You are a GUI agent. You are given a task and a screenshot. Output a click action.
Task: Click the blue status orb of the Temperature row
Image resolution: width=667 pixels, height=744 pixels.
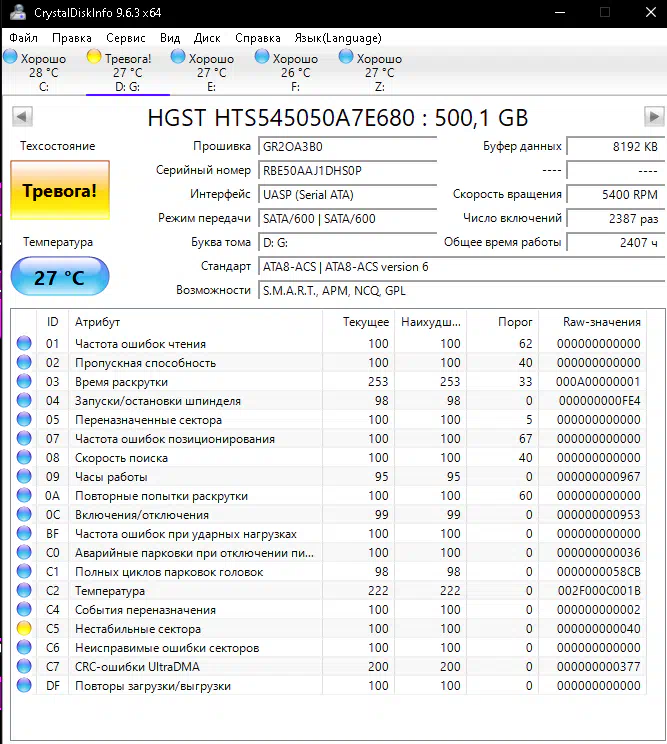[25, 591]
